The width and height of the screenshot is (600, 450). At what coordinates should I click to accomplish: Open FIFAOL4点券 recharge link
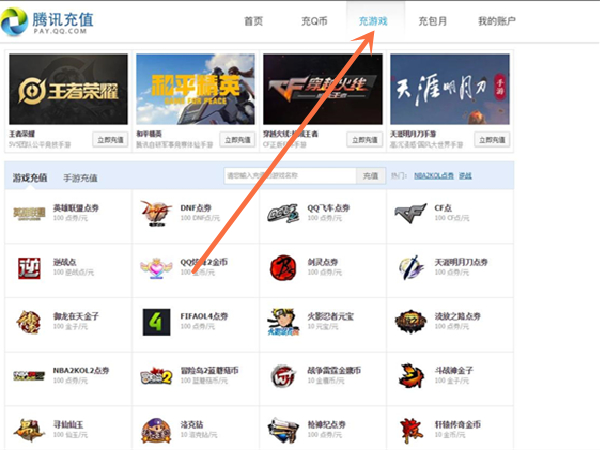click(204, 316)
